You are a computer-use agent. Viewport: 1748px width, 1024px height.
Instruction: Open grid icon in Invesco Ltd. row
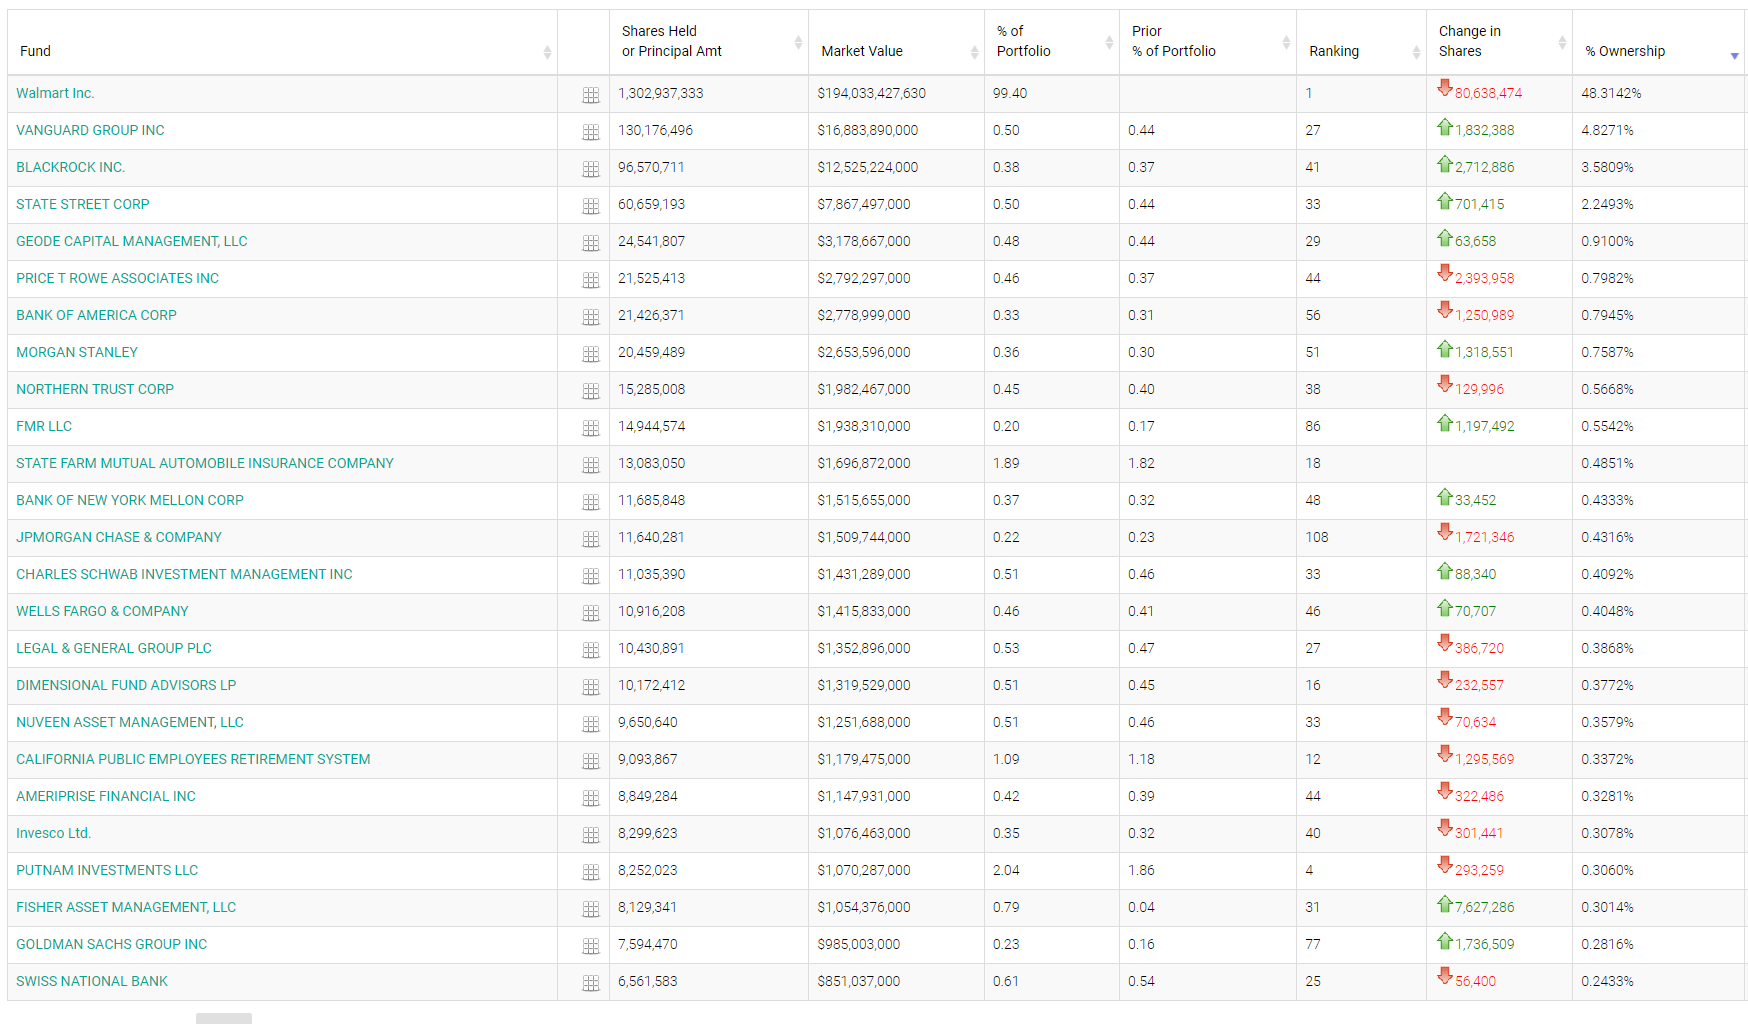590,835
